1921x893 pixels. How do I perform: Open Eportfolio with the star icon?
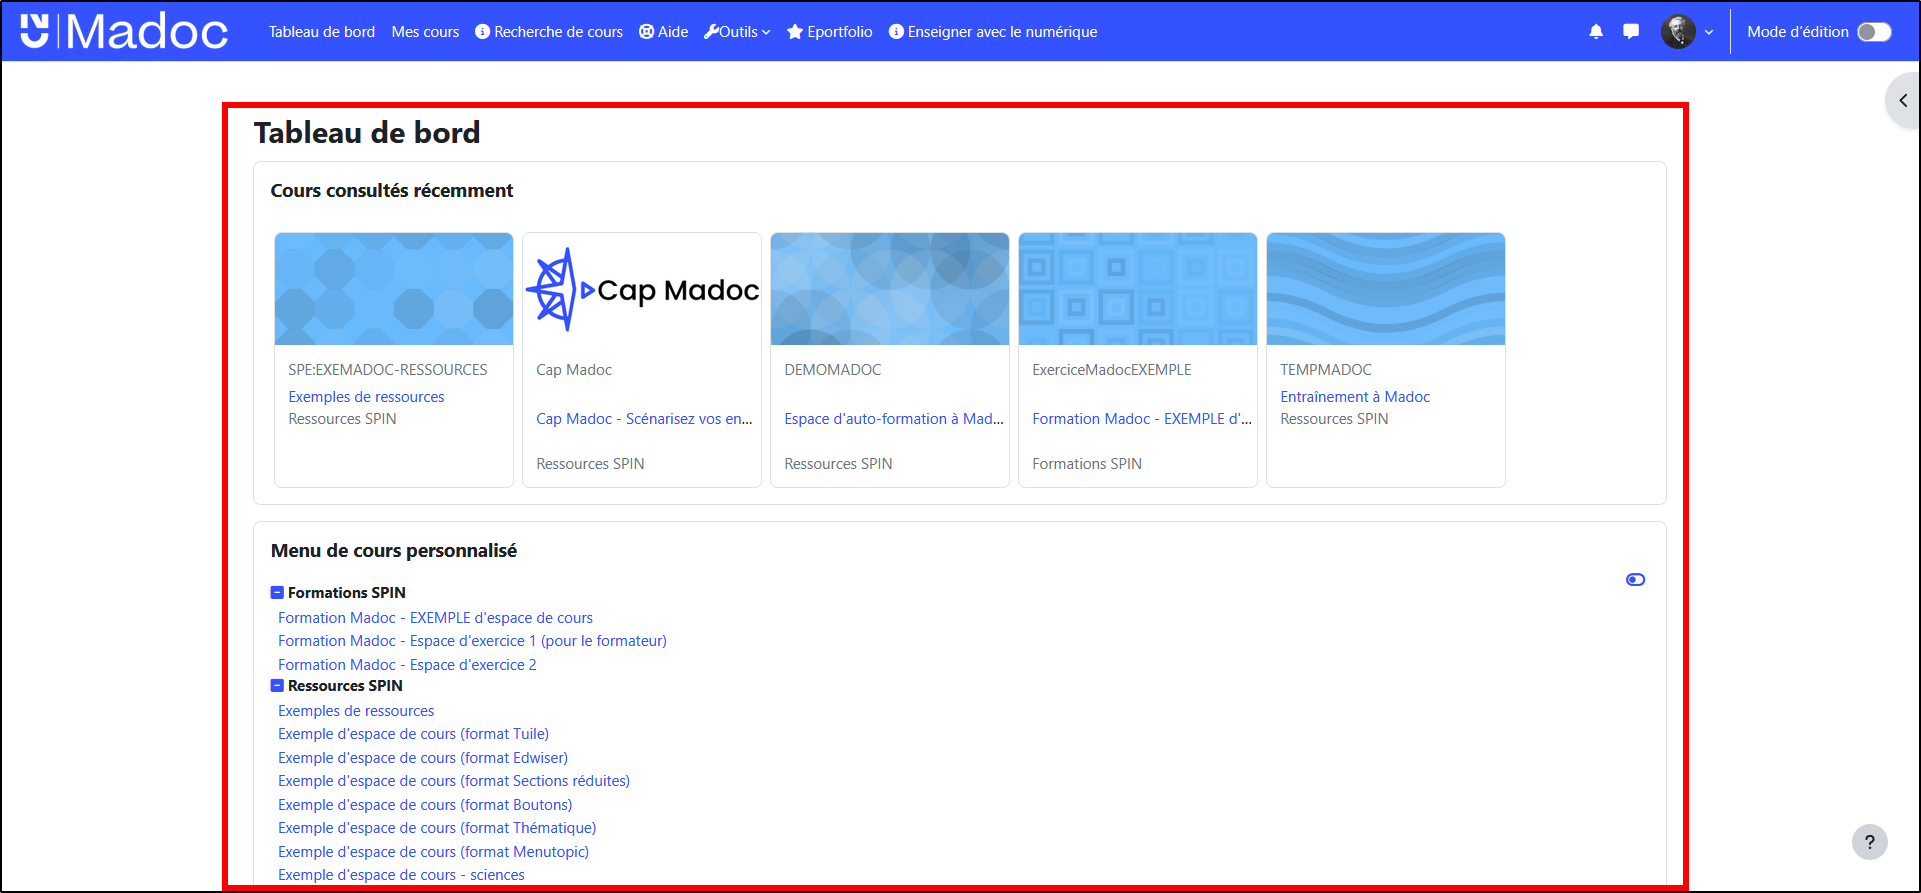click(x=829, y=32)
